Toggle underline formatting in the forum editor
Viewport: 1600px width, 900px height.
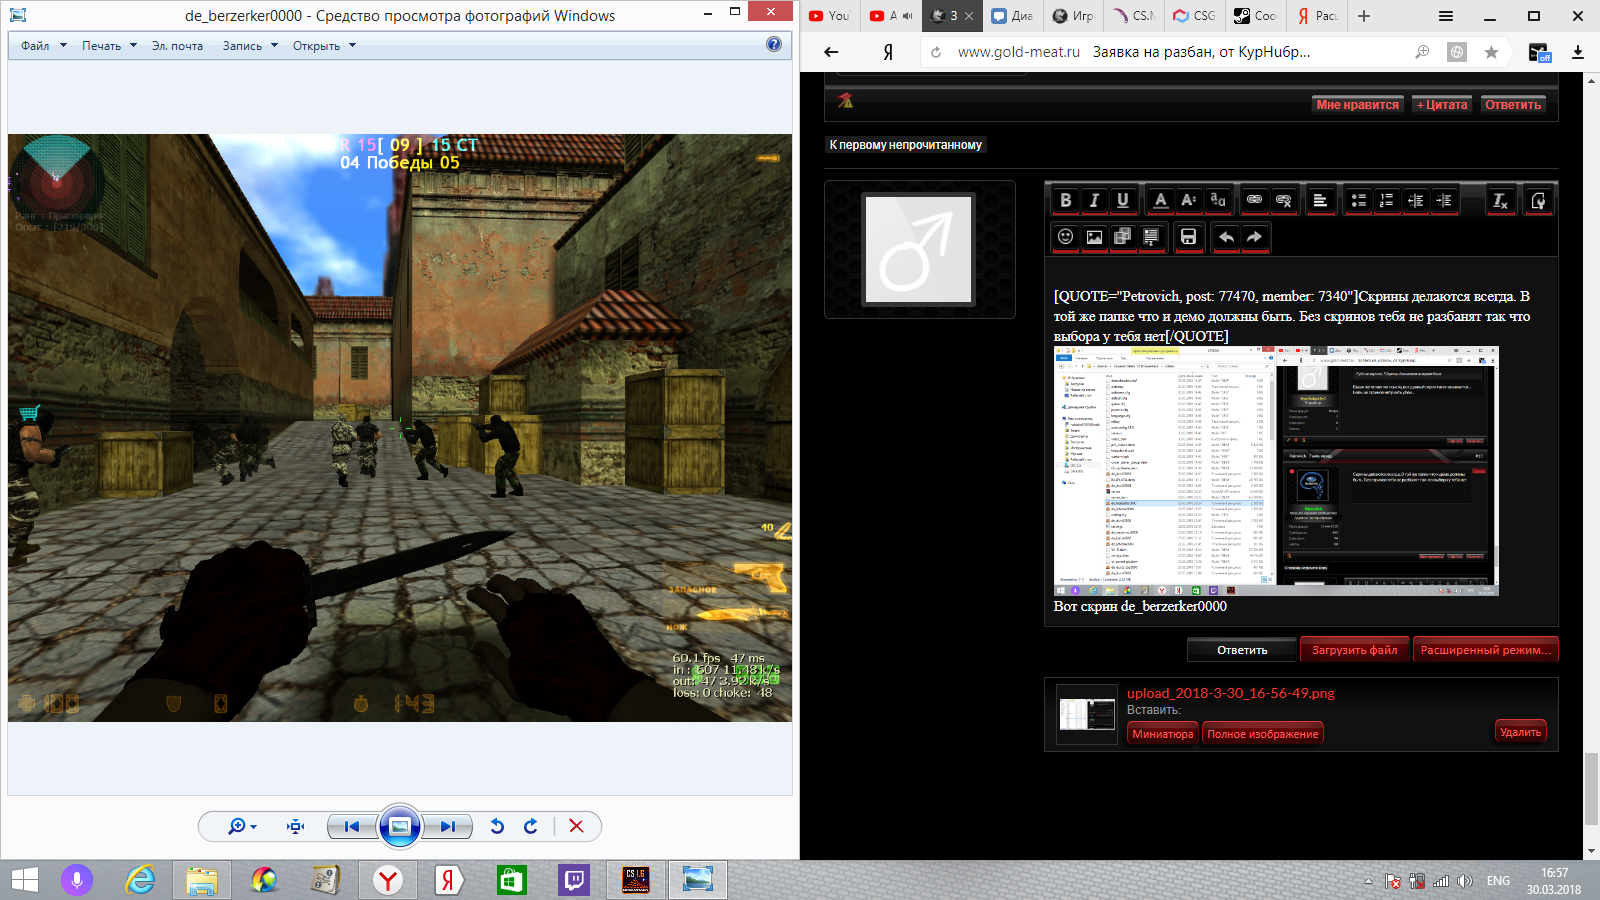1123,201
